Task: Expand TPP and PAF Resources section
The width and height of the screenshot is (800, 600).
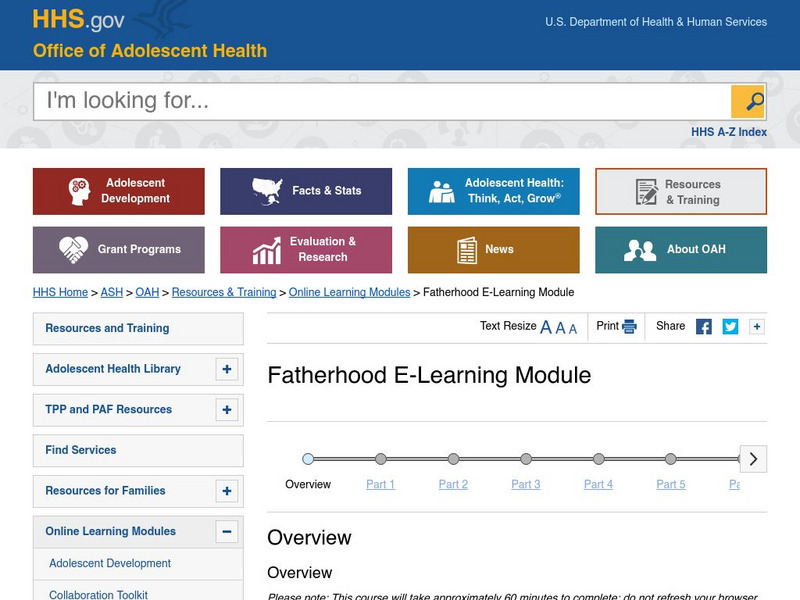Action: 228,410
